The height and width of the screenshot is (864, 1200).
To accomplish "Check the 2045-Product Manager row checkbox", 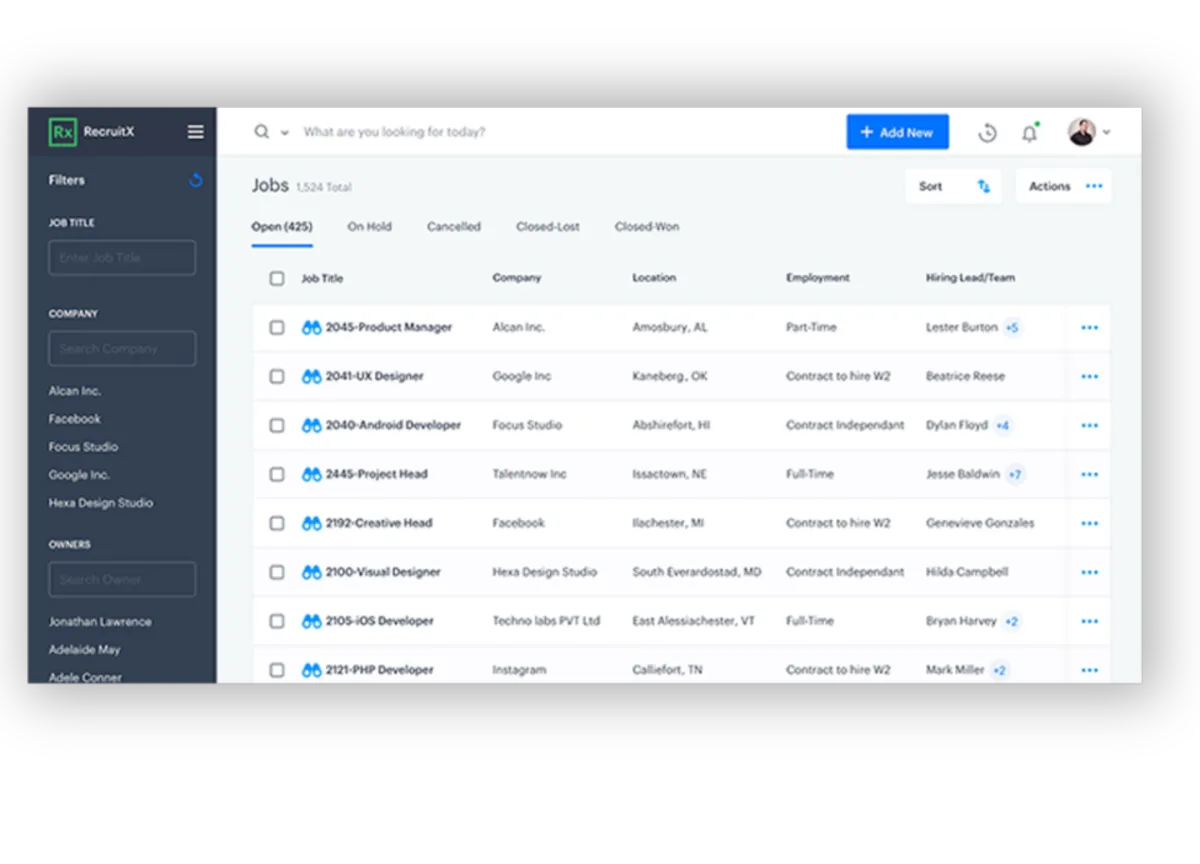I will pyautogui.click(x=277, y=327).
